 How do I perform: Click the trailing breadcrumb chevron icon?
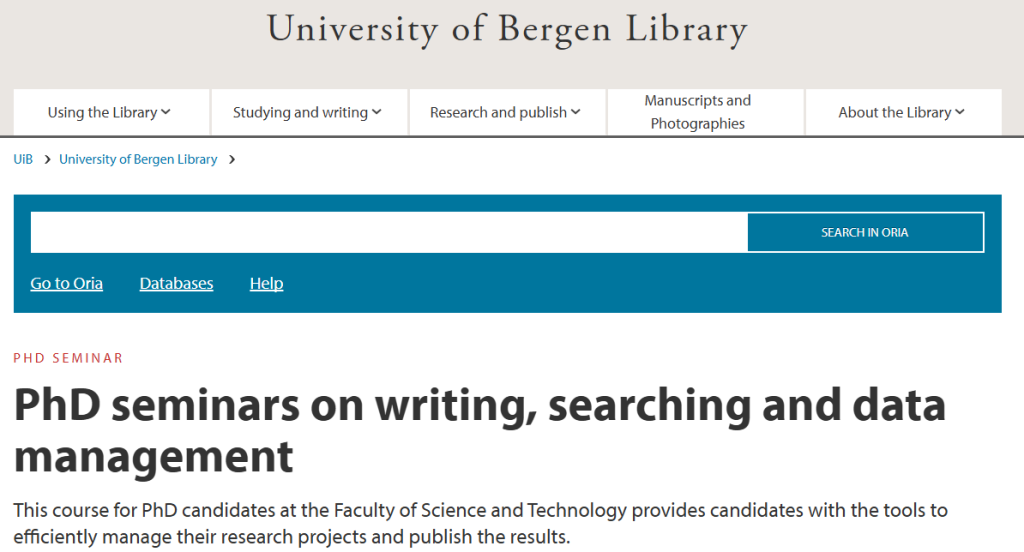[x=232, y=159]
